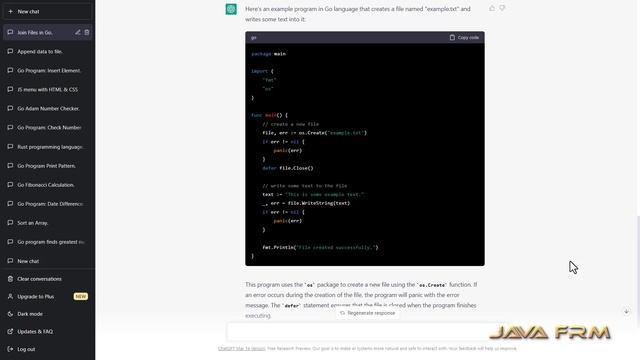Image resolution: width=640 pixels, height=360 pixels.
Task: Click the yellow NEW badge
Action: coord(80,296)
